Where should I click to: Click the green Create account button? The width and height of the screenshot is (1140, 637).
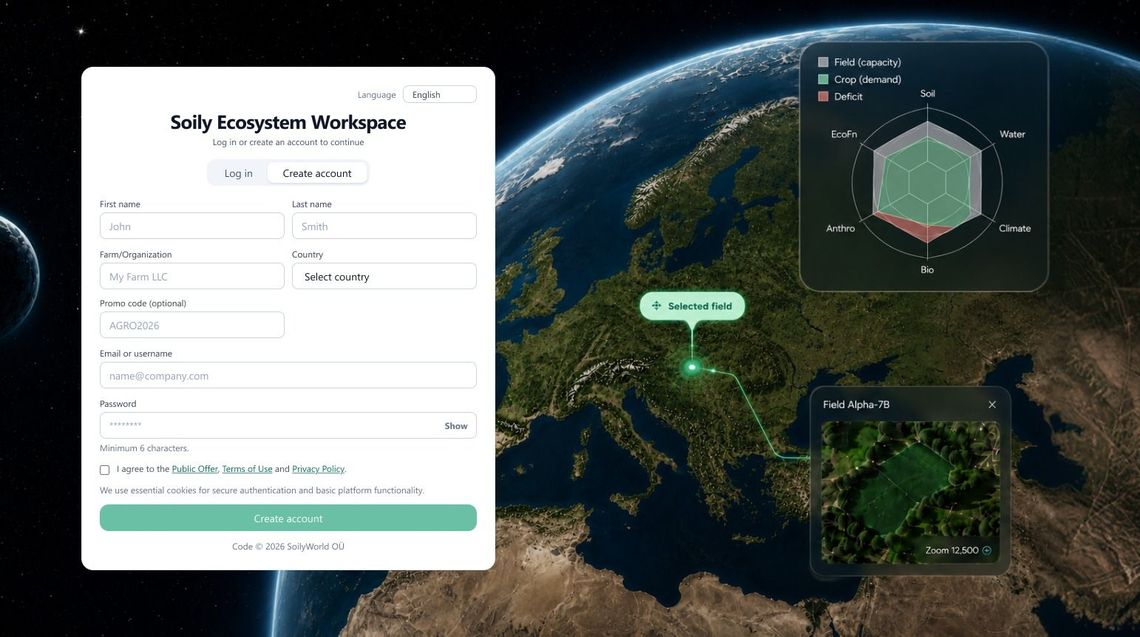point(288,518)
